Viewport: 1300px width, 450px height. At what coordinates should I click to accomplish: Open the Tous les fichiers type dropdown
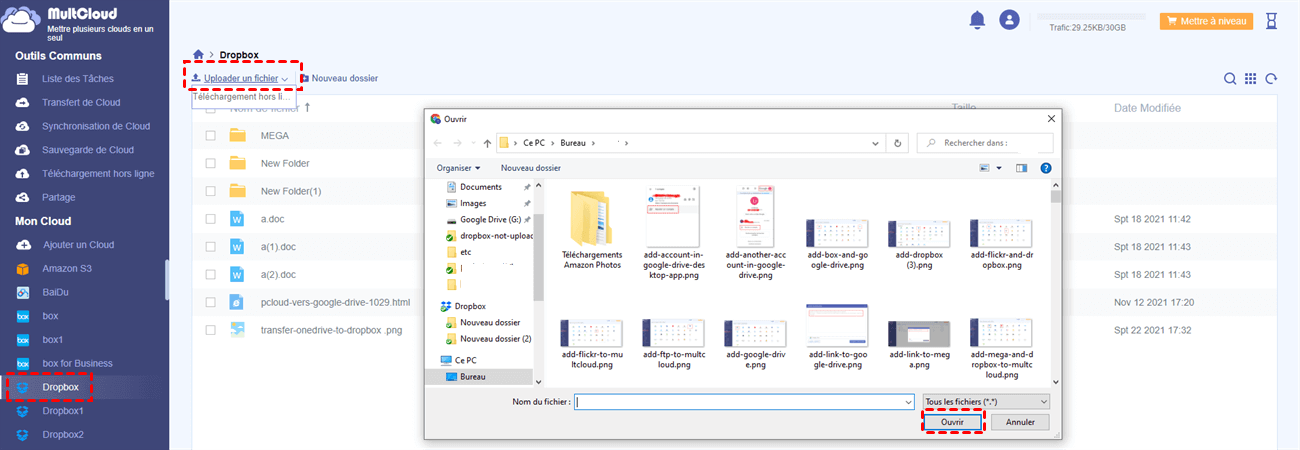point(986,401)
